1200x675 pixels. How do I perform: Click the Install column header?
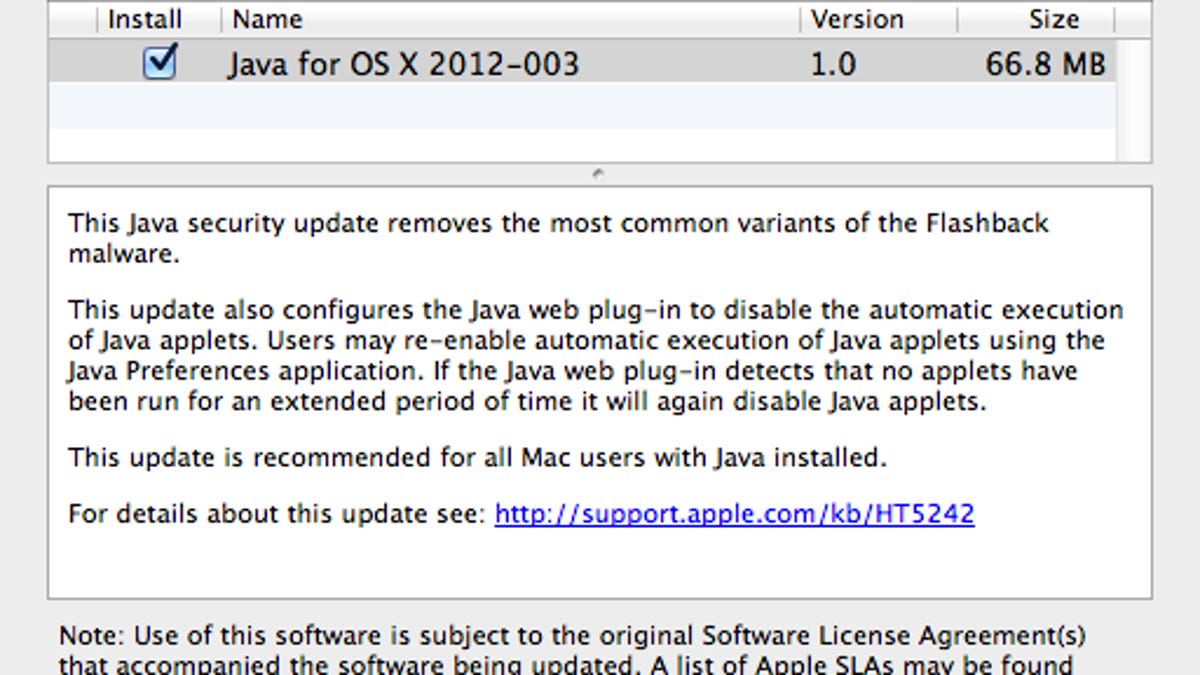(x=146, y=18)
